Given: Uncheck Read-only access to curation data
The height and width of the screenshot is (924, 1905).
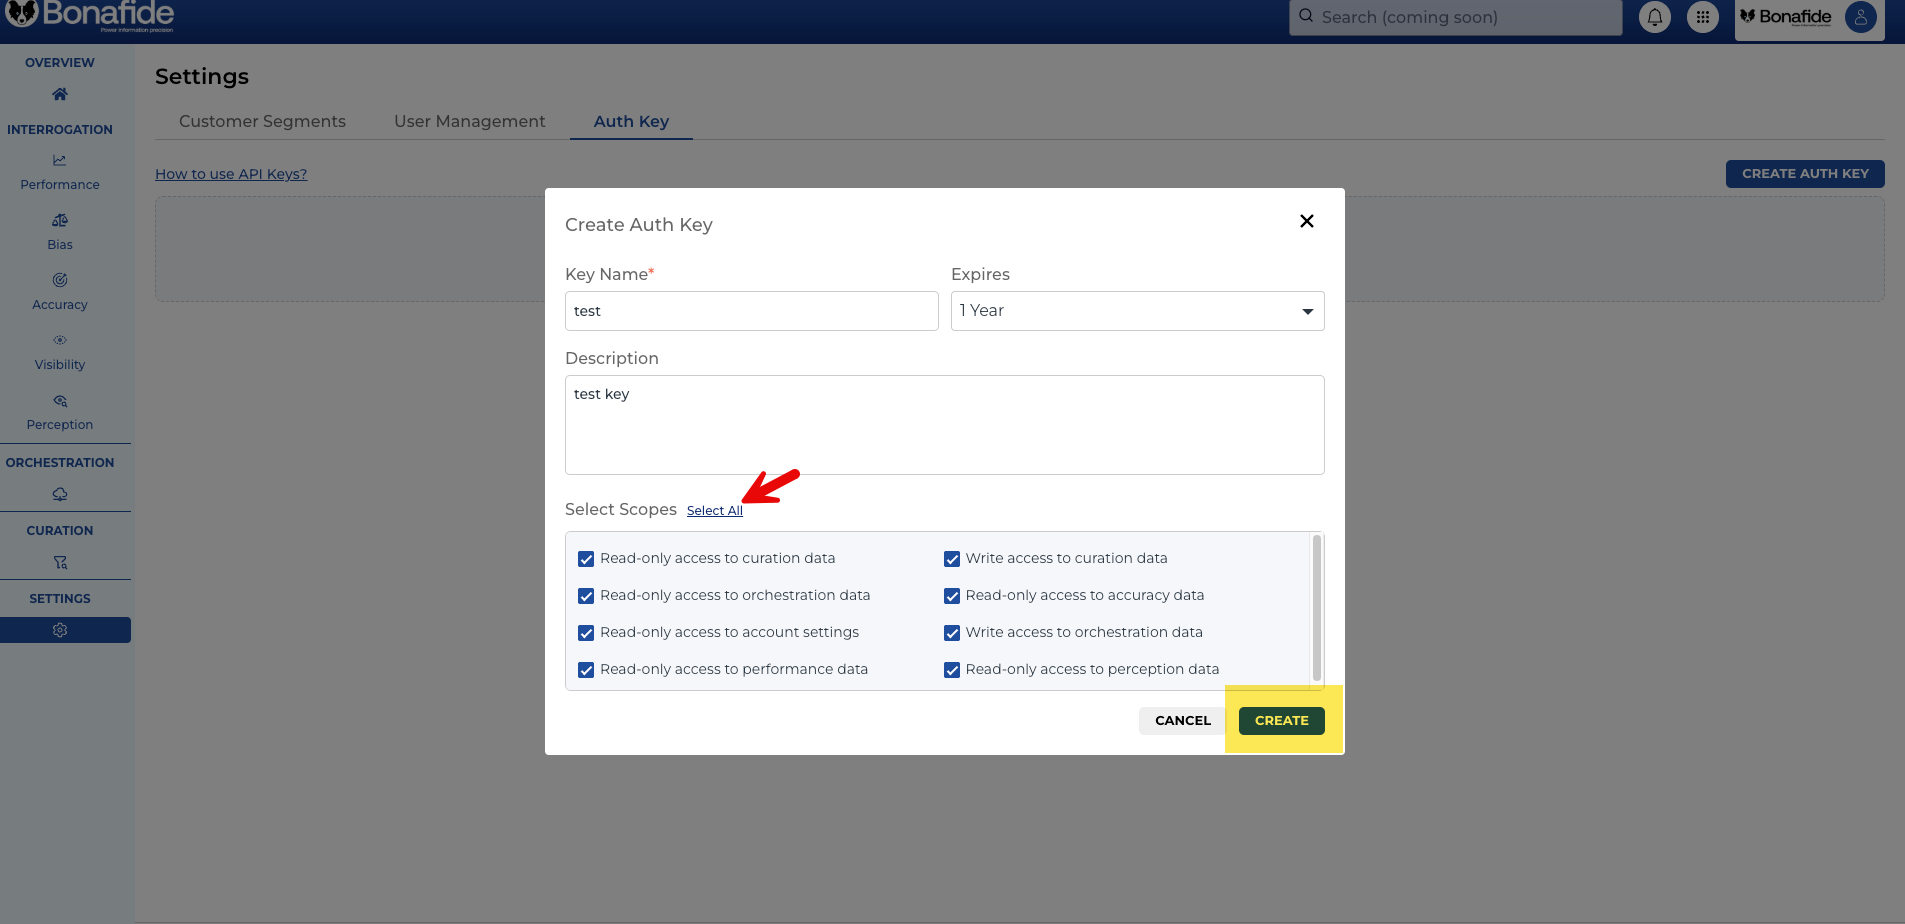Looking at the screenshot, I should [586, 559].
